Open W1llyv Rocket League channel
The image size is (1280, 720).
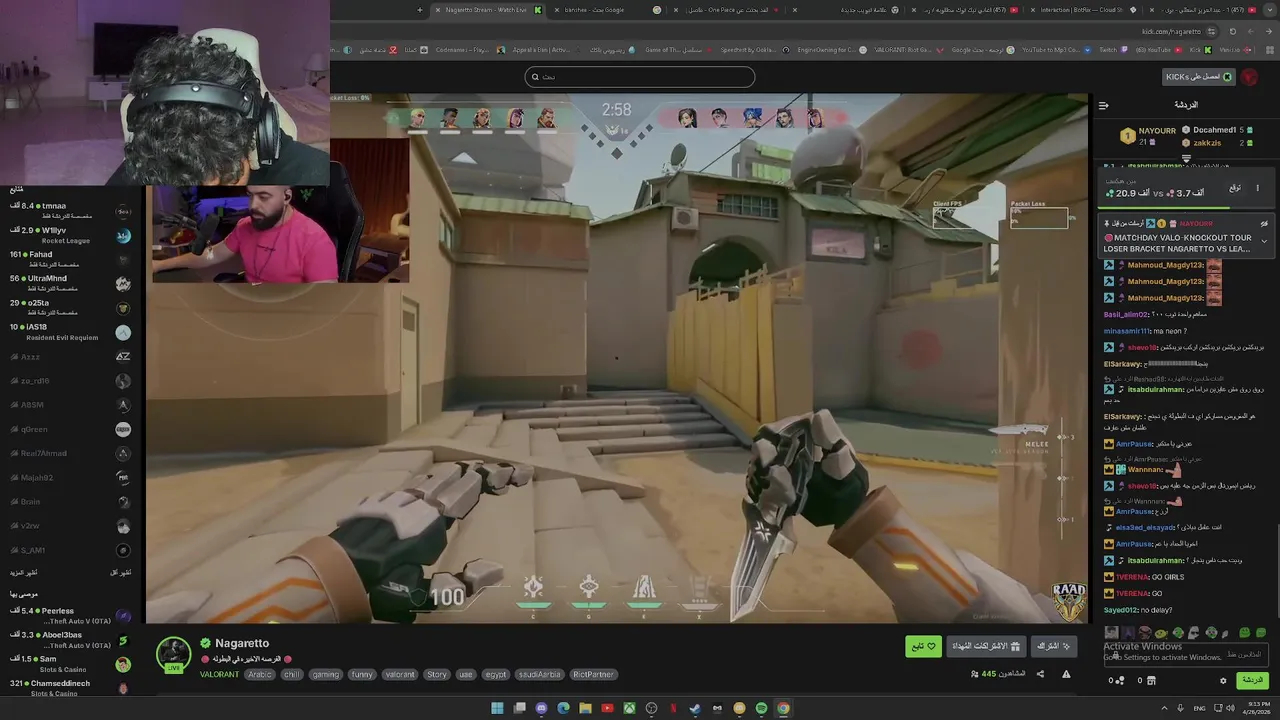[72, 235]
